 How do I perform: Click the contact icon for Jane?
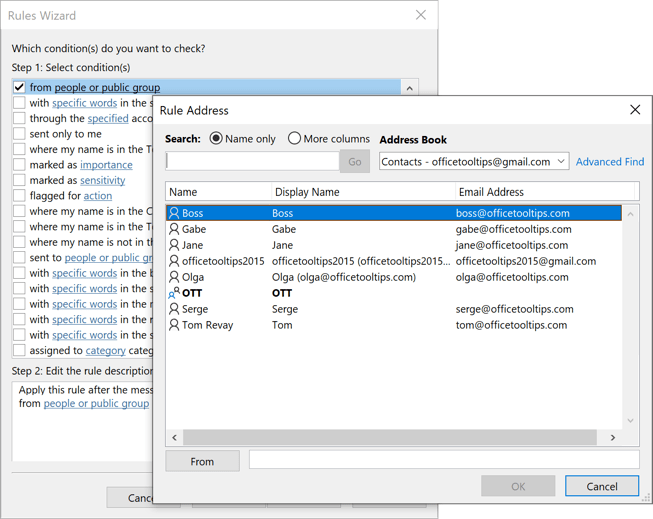(x=174, y=245)
